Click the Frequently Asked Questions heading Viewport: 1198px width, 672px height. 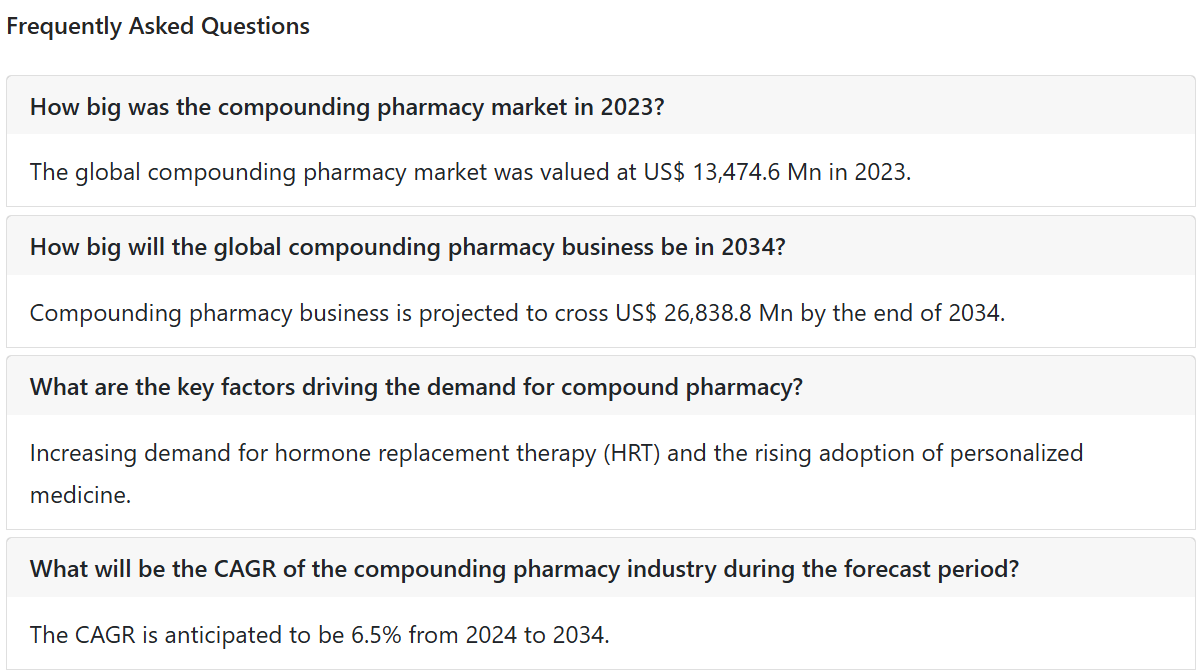158,26
